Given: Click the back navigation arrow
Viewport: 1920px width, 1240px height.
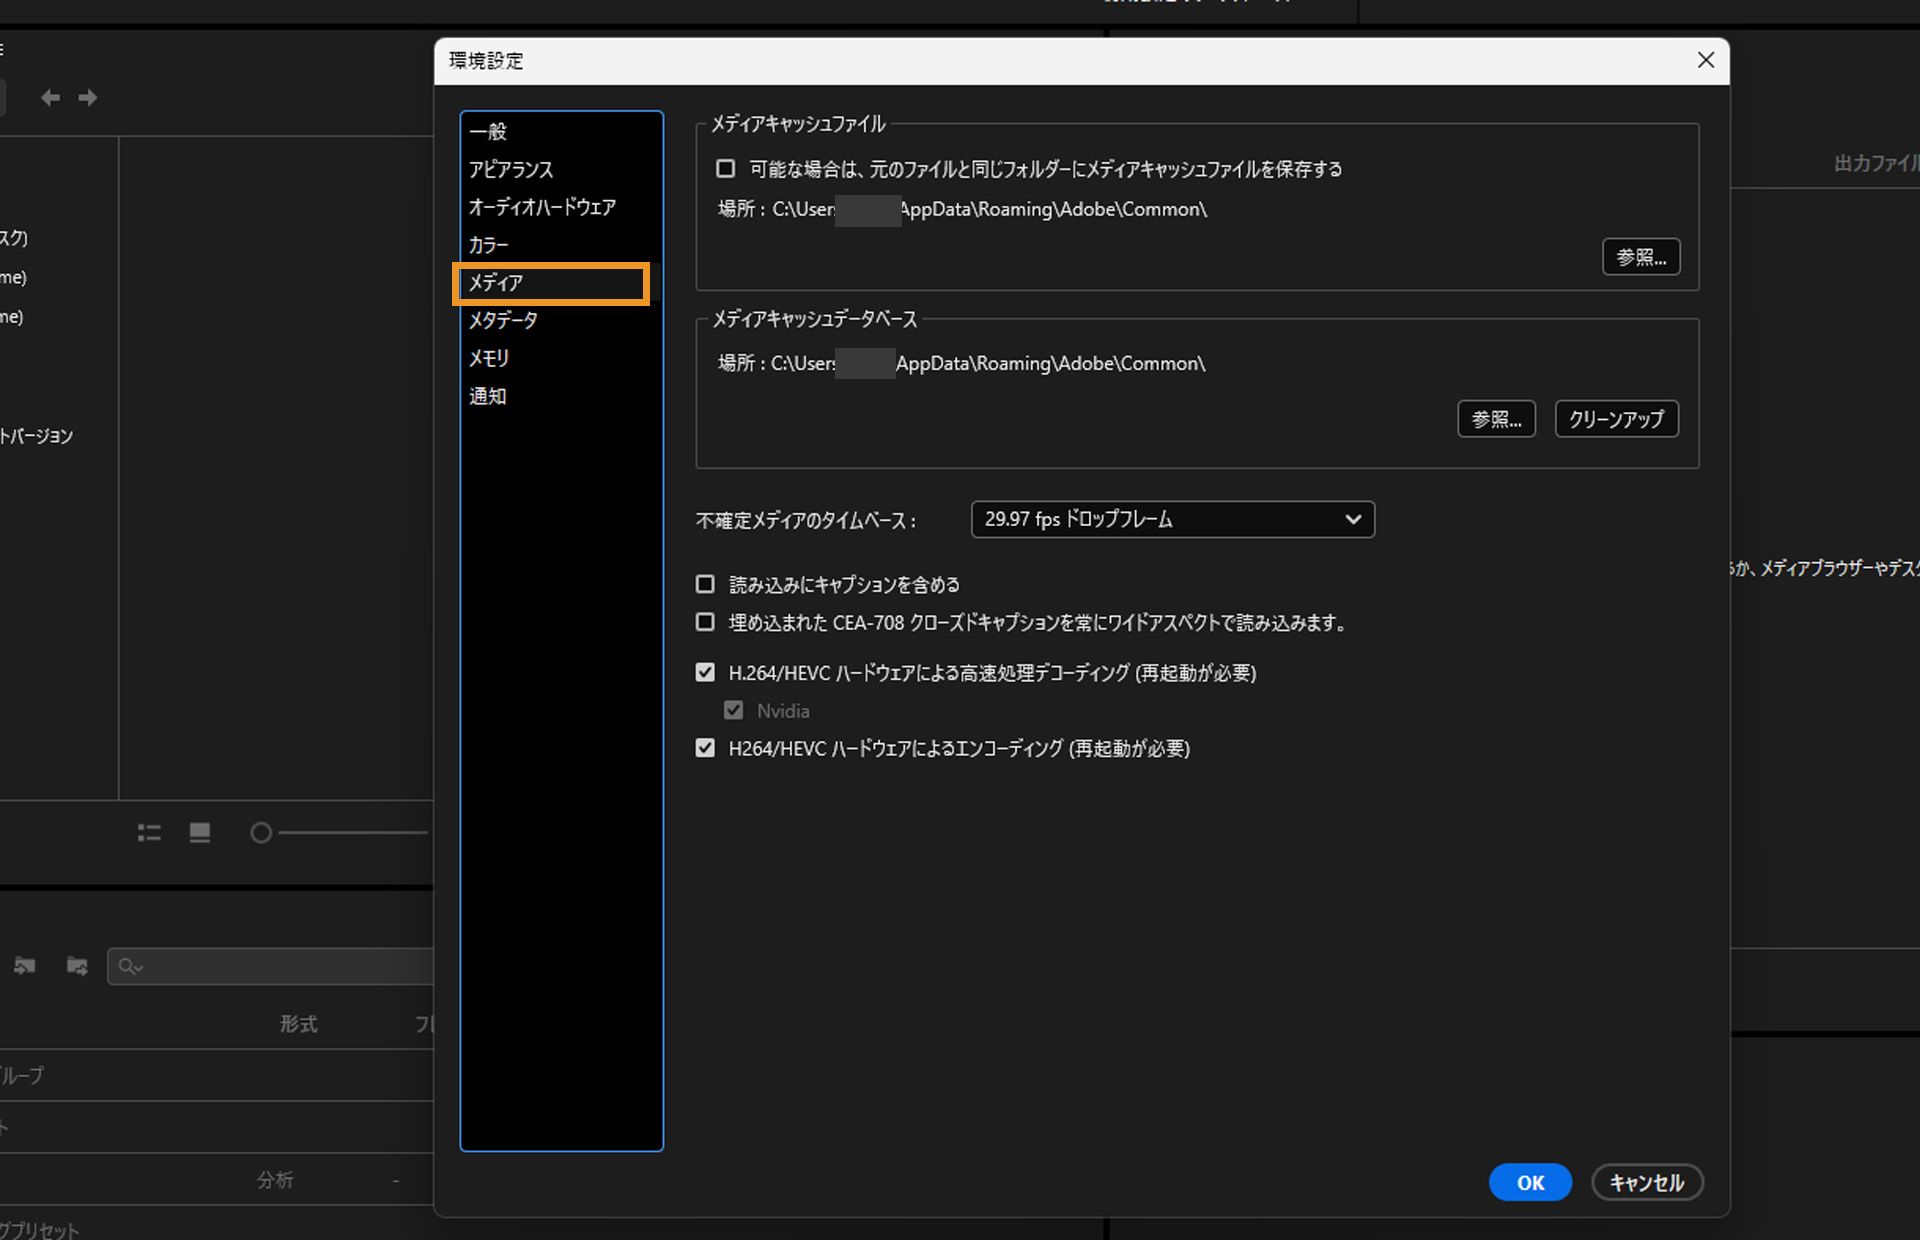Looking at the screenshot, I should tap(49, 97).
